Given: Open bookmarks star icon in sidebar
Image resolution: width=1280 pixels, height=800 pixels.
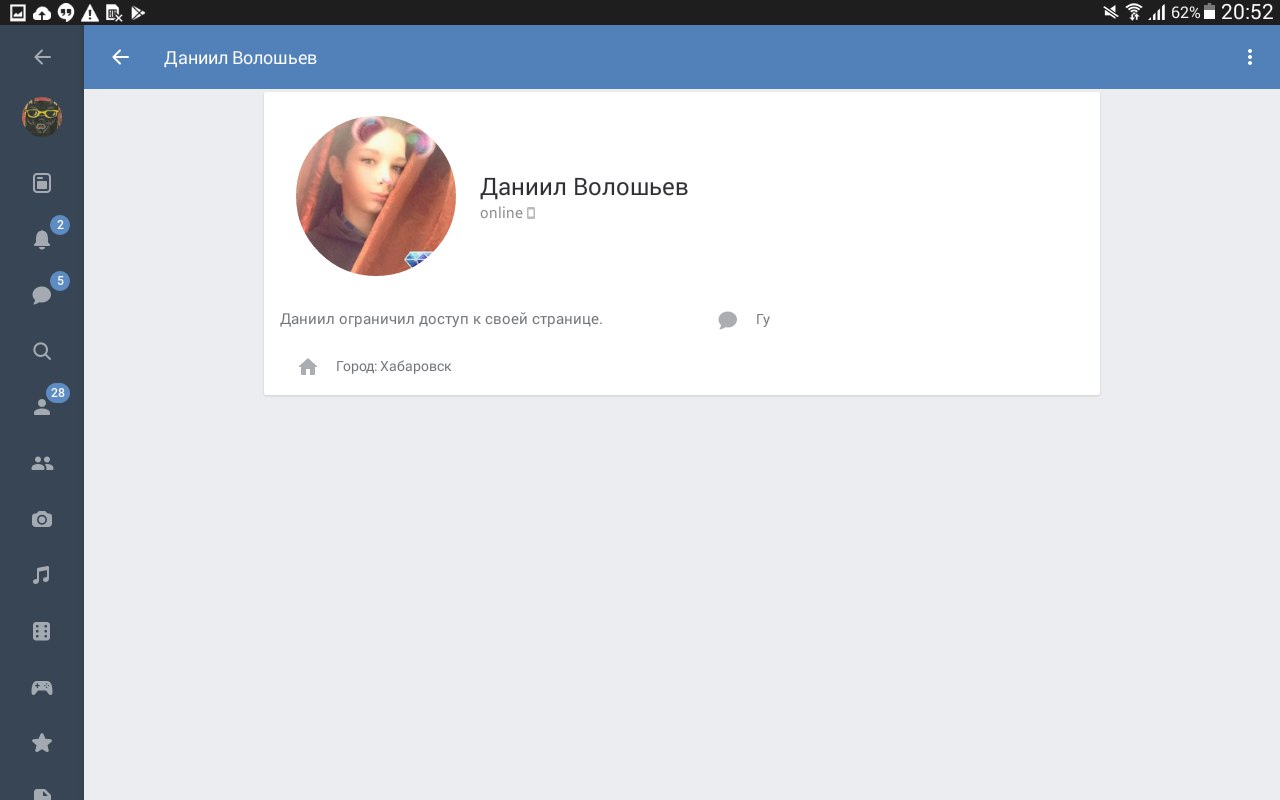Looking at the screenshot, I should (42, 743).
